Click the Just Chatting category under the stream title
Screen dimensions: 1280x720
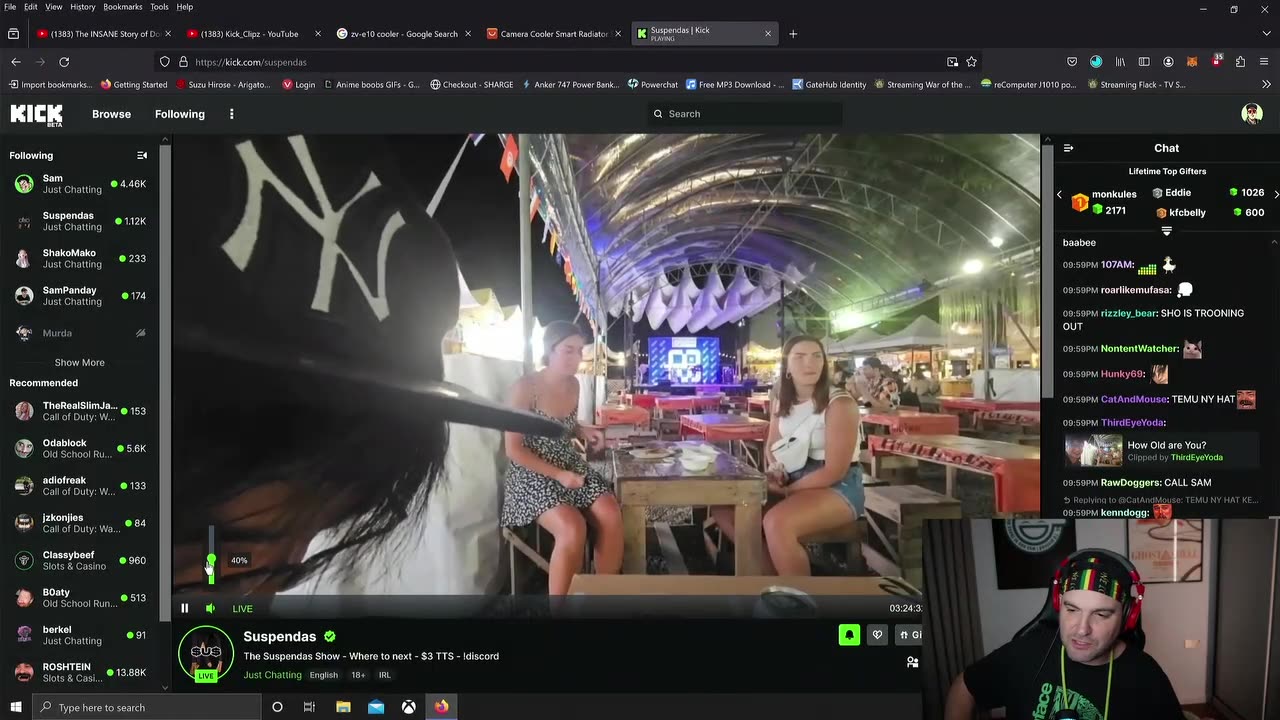pos(272,675)
